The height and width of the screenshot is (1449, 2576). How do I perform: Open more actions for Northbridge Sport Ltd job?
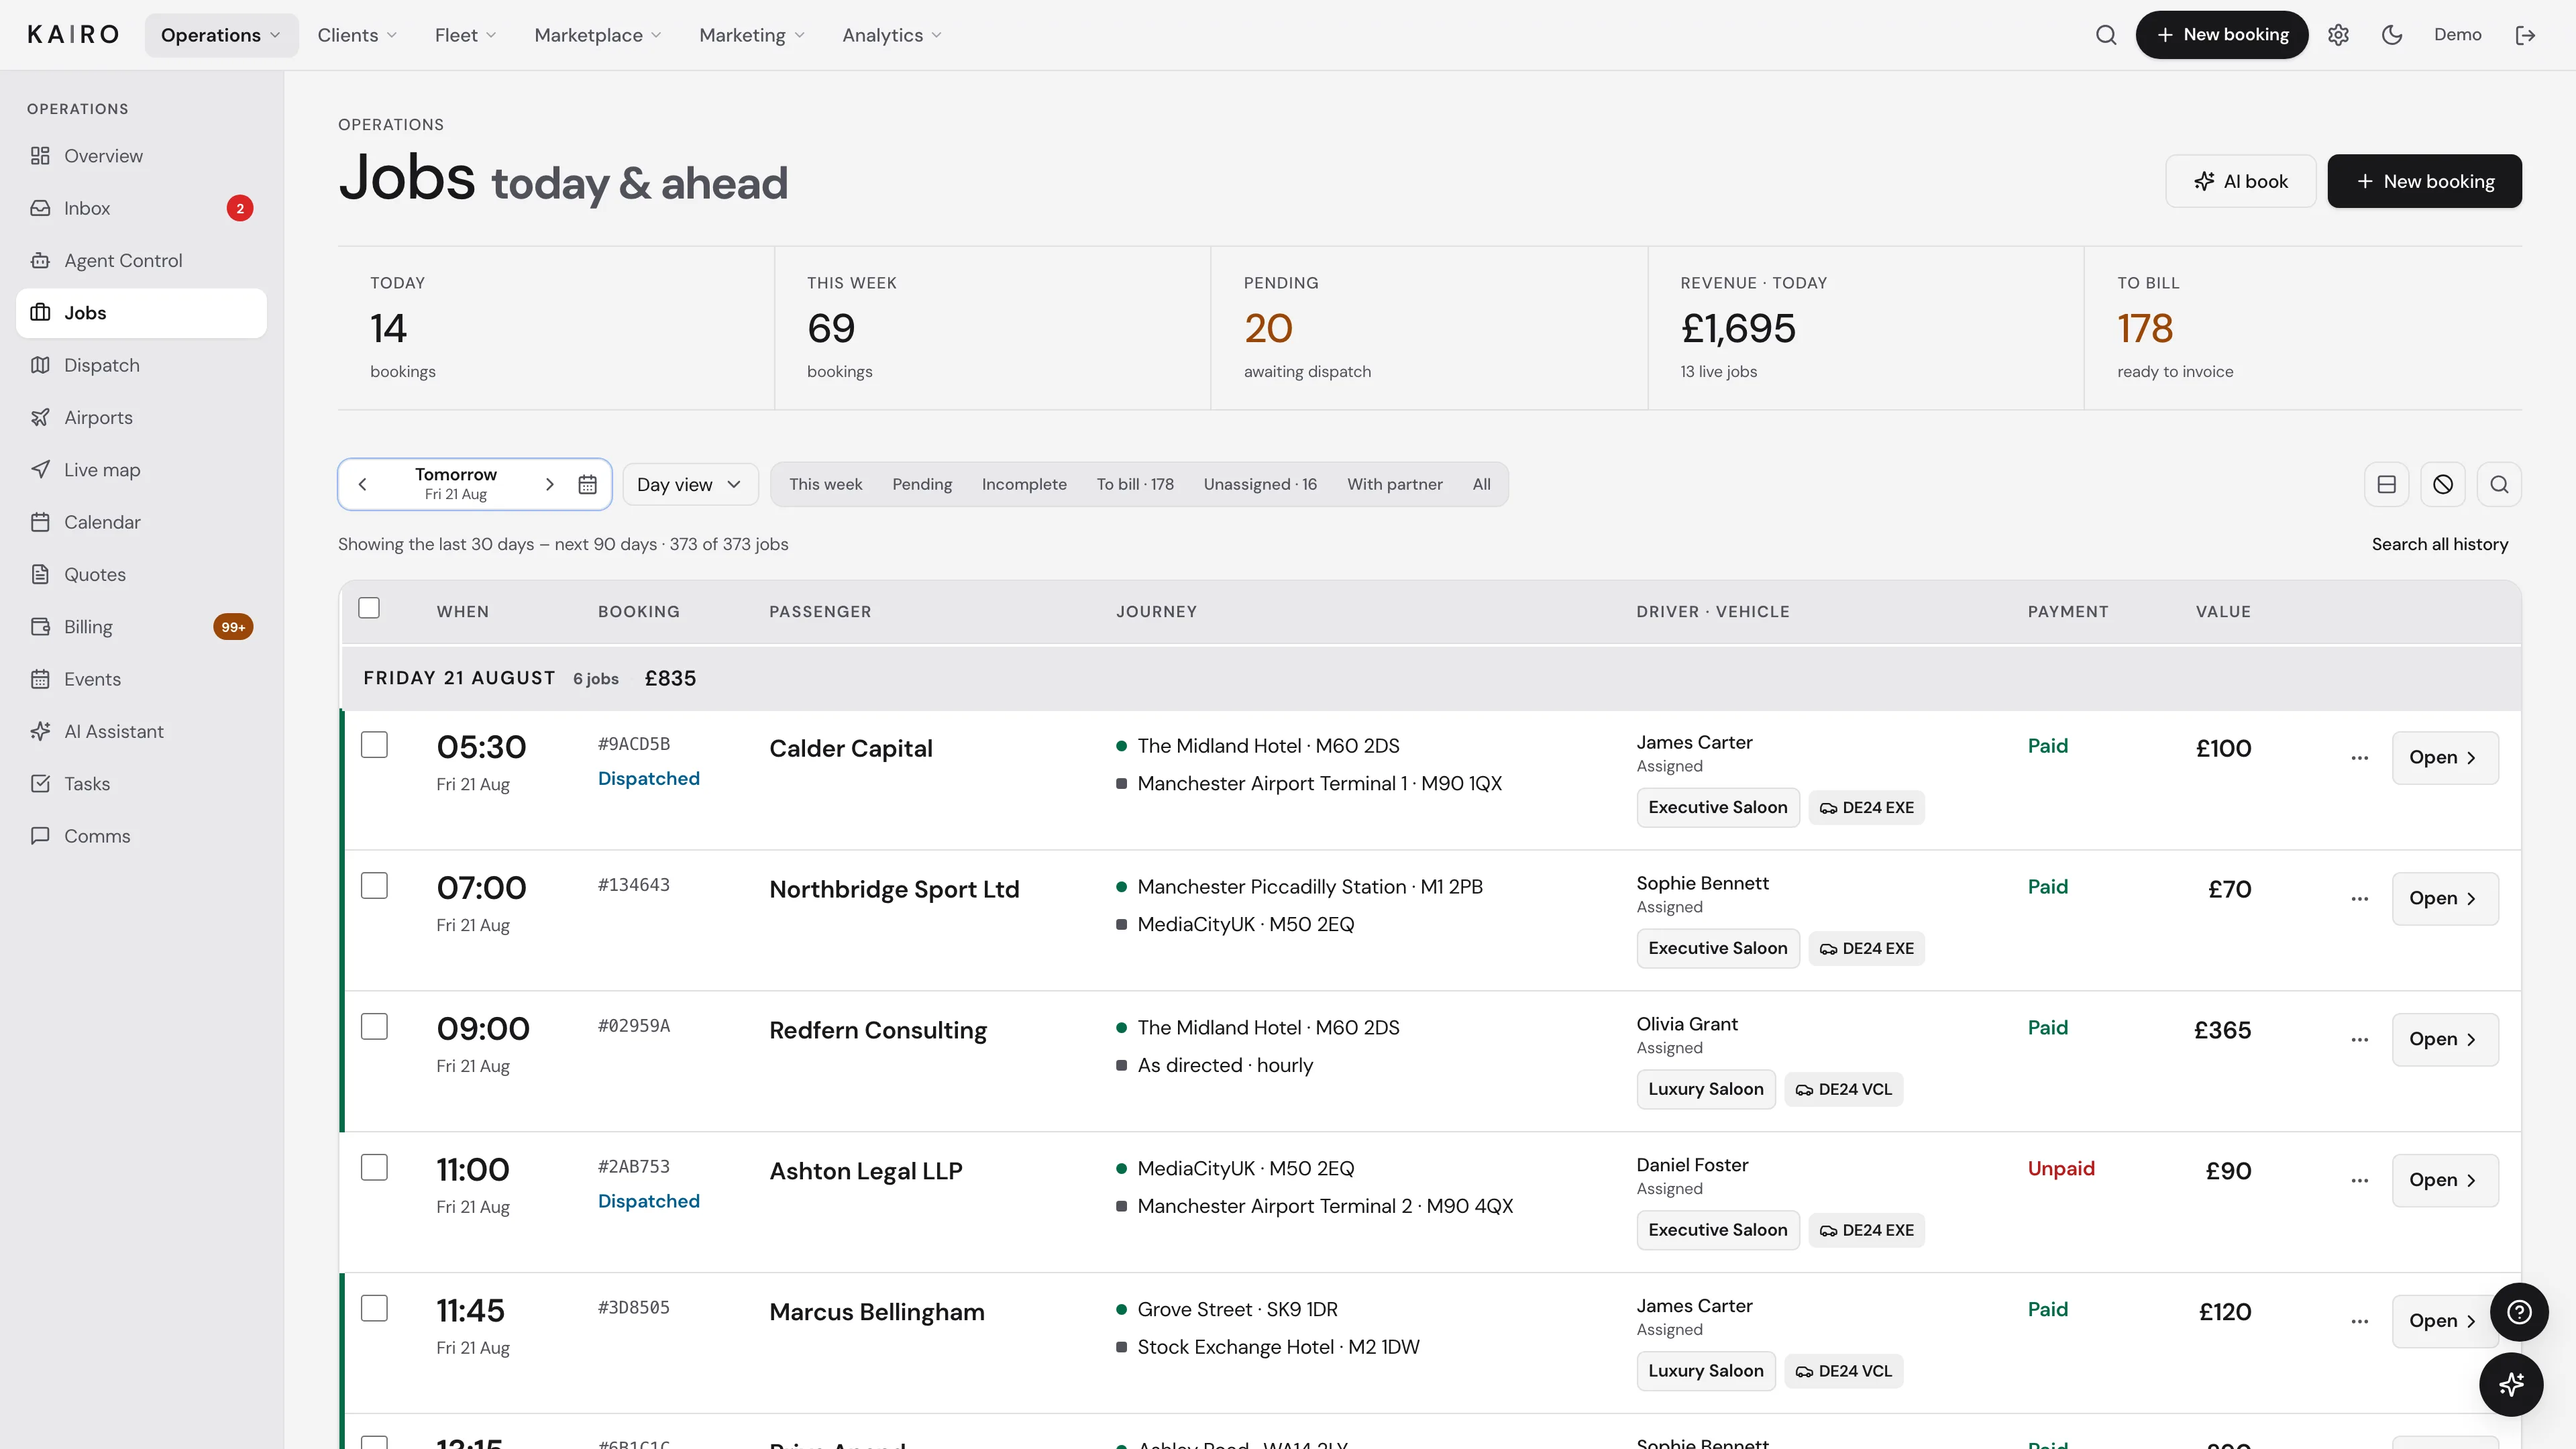pos(2360,899)
